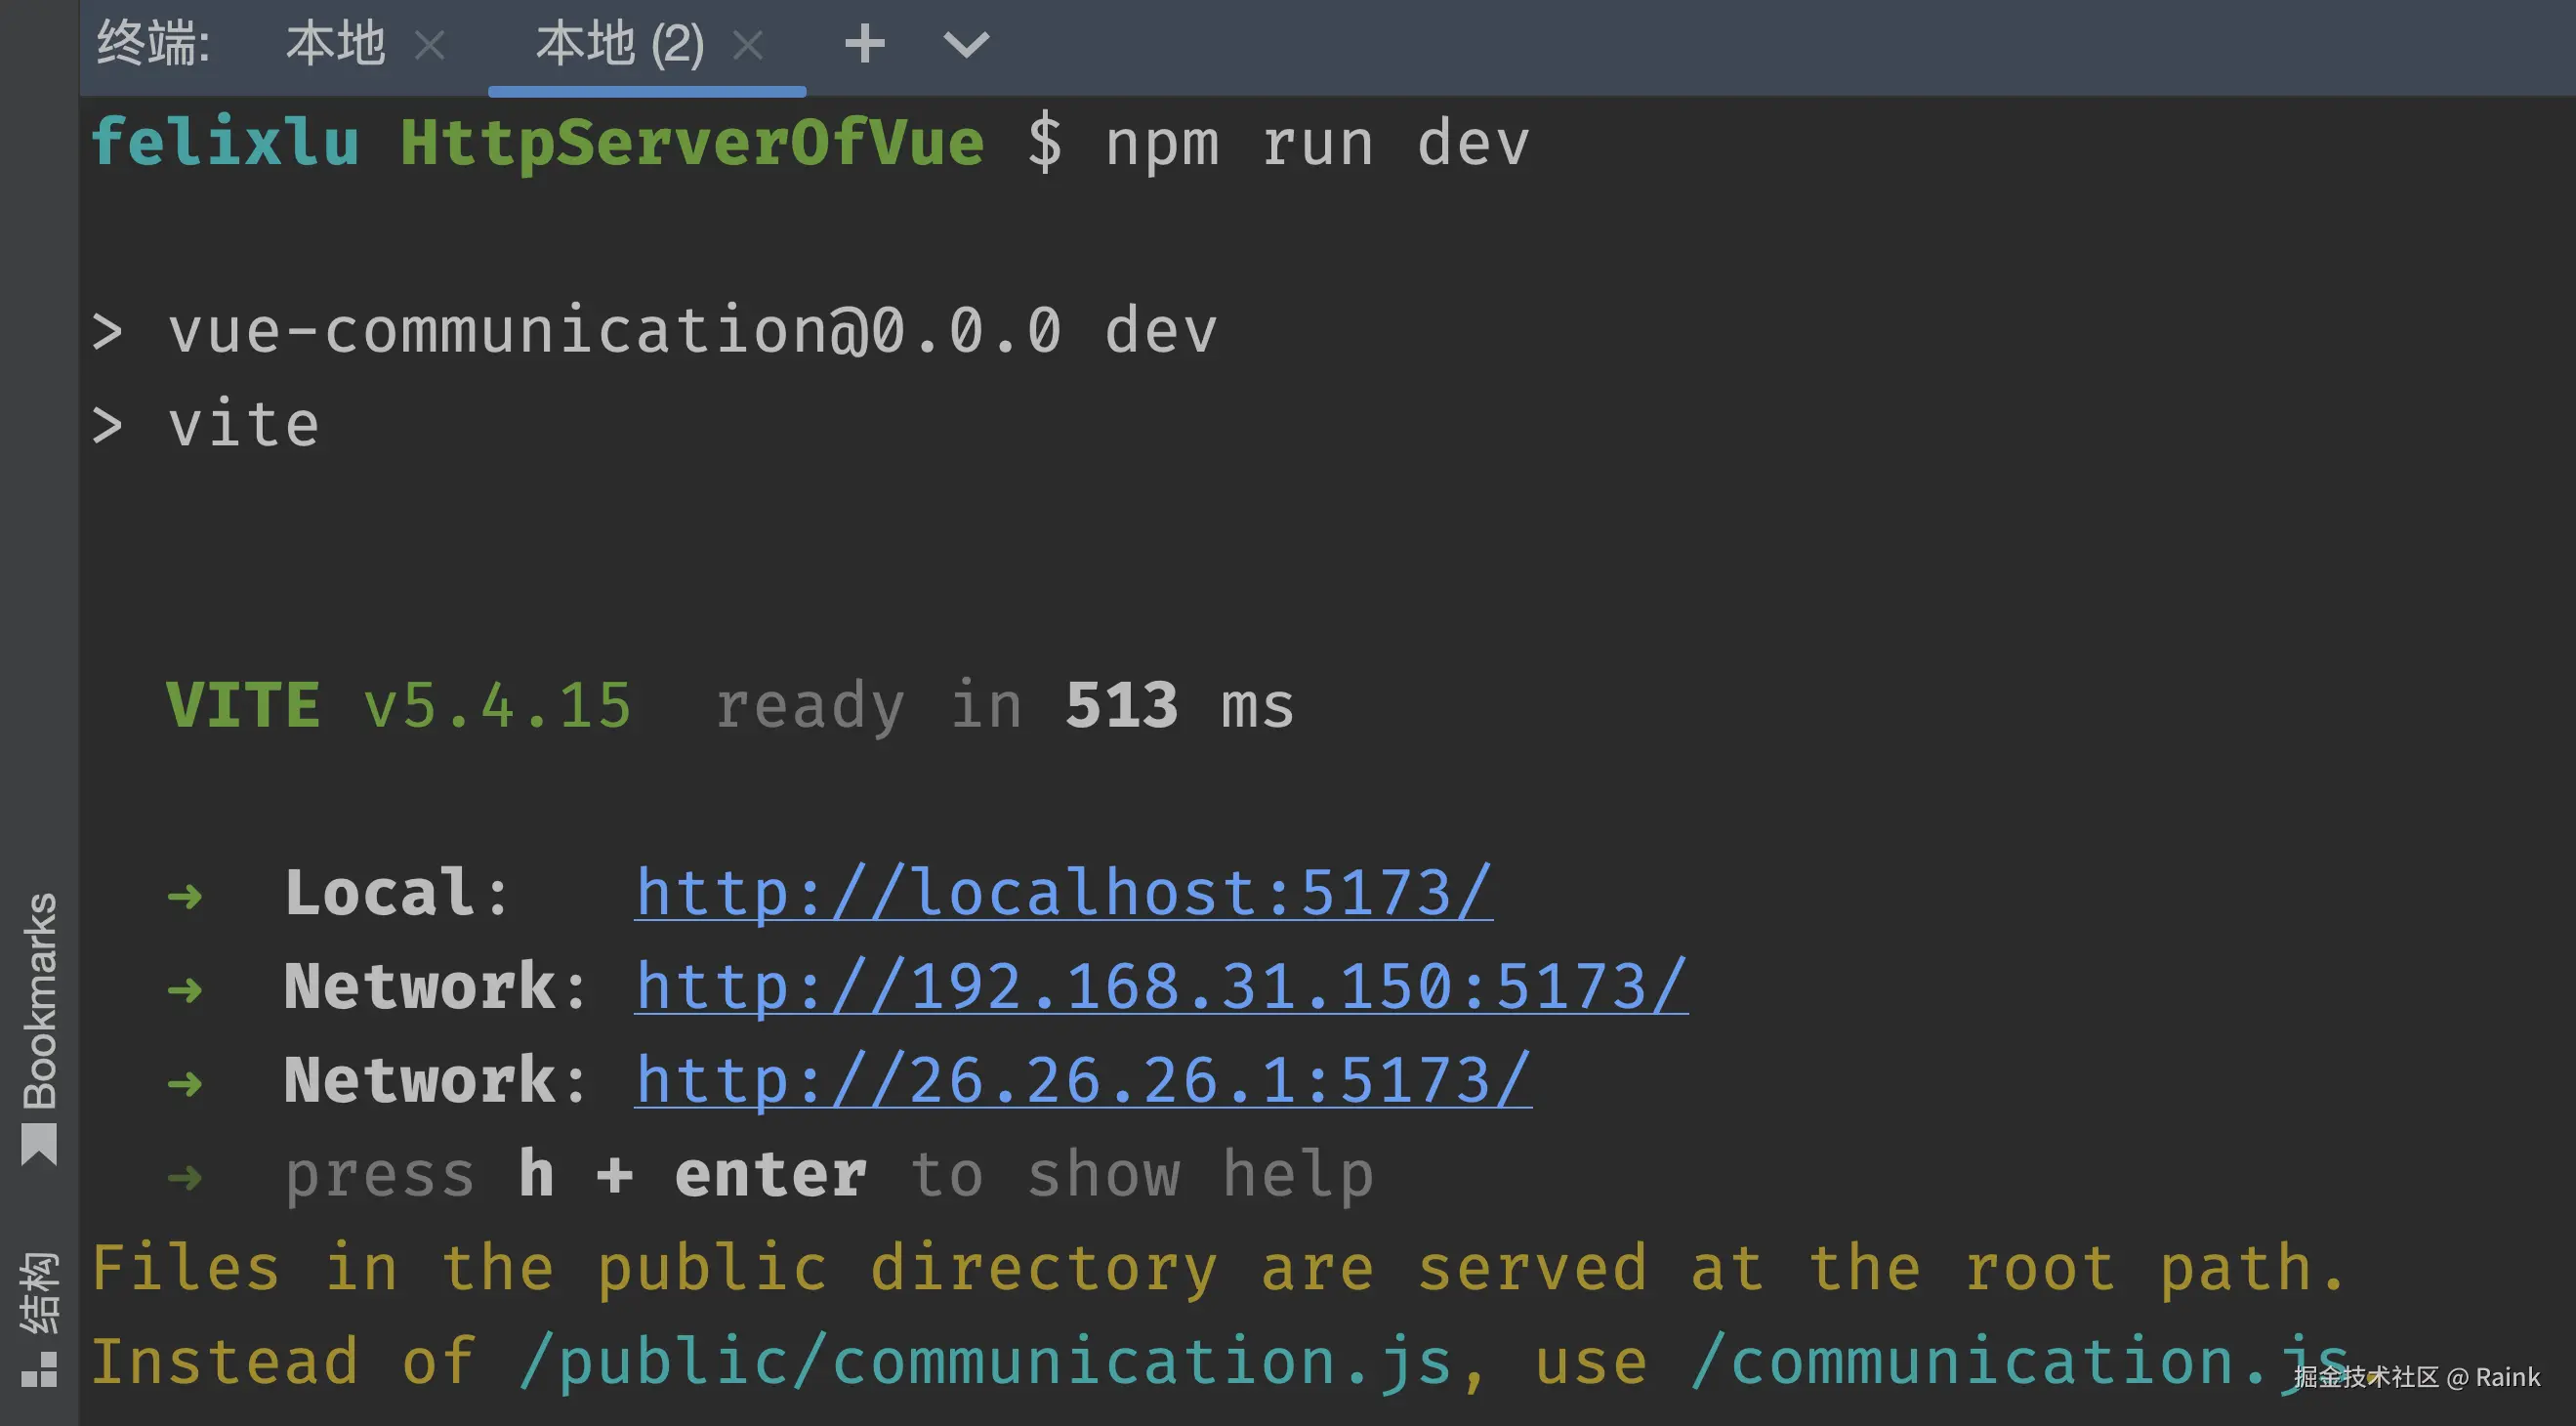The height and width of the screenshot is (1426, 2576).
Task: Click the bookmark ribbon icon in sidebar
Action: coord(40,1144)
